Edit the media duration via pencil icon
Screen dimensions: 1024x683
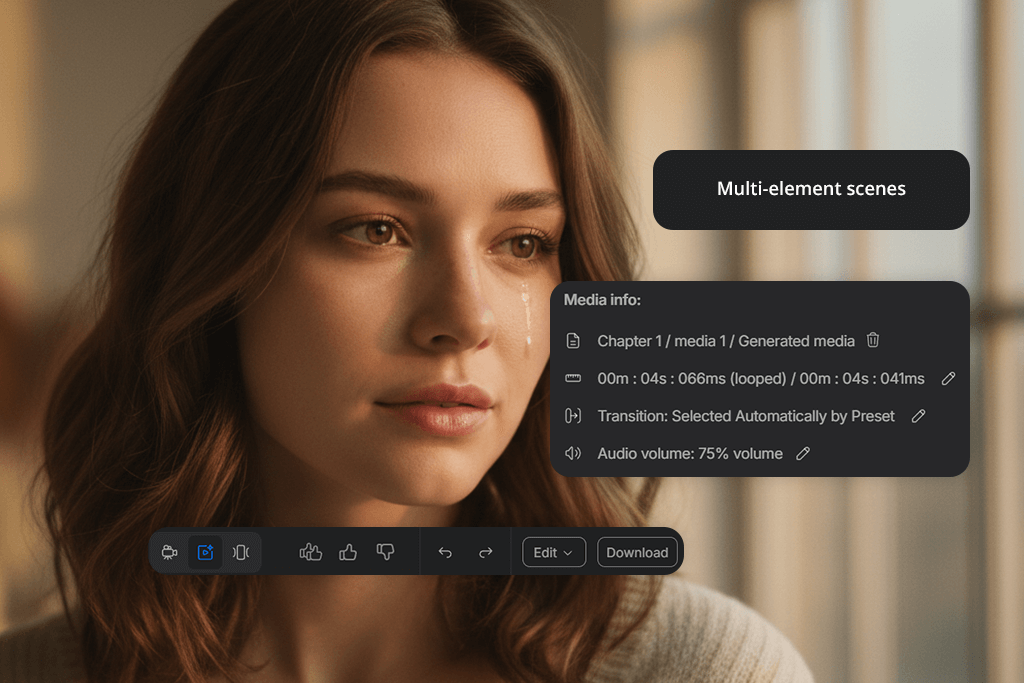point(948,378)
